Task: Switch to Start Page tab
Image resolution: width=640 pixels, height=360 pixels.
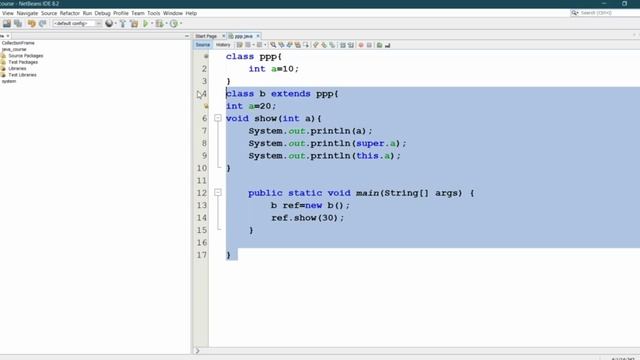Action: (206, 36)
